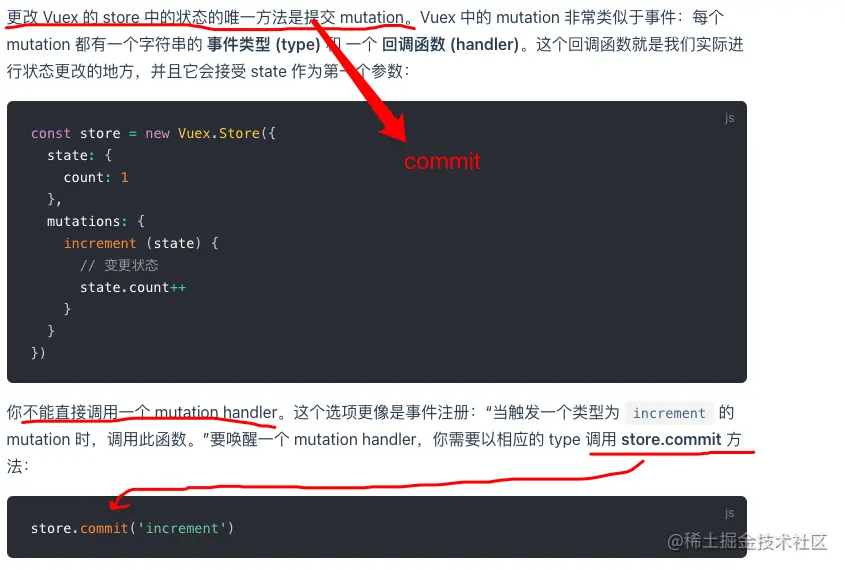Click the bold "回调函数 (handler)" text

coord(451,44)
